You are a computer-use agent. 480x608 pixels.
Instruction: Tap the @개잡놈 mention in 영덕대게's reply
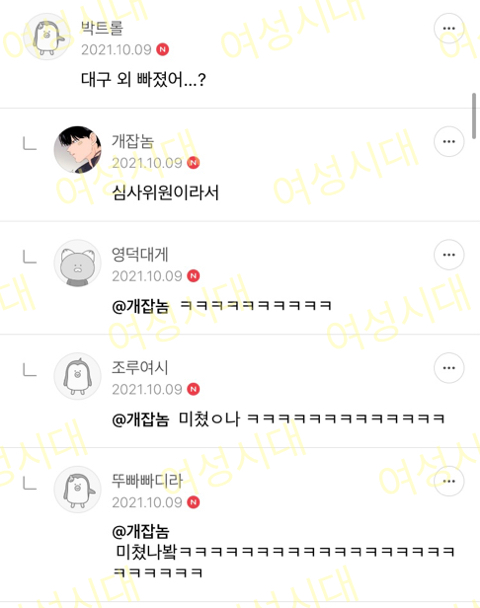[140, 306]
